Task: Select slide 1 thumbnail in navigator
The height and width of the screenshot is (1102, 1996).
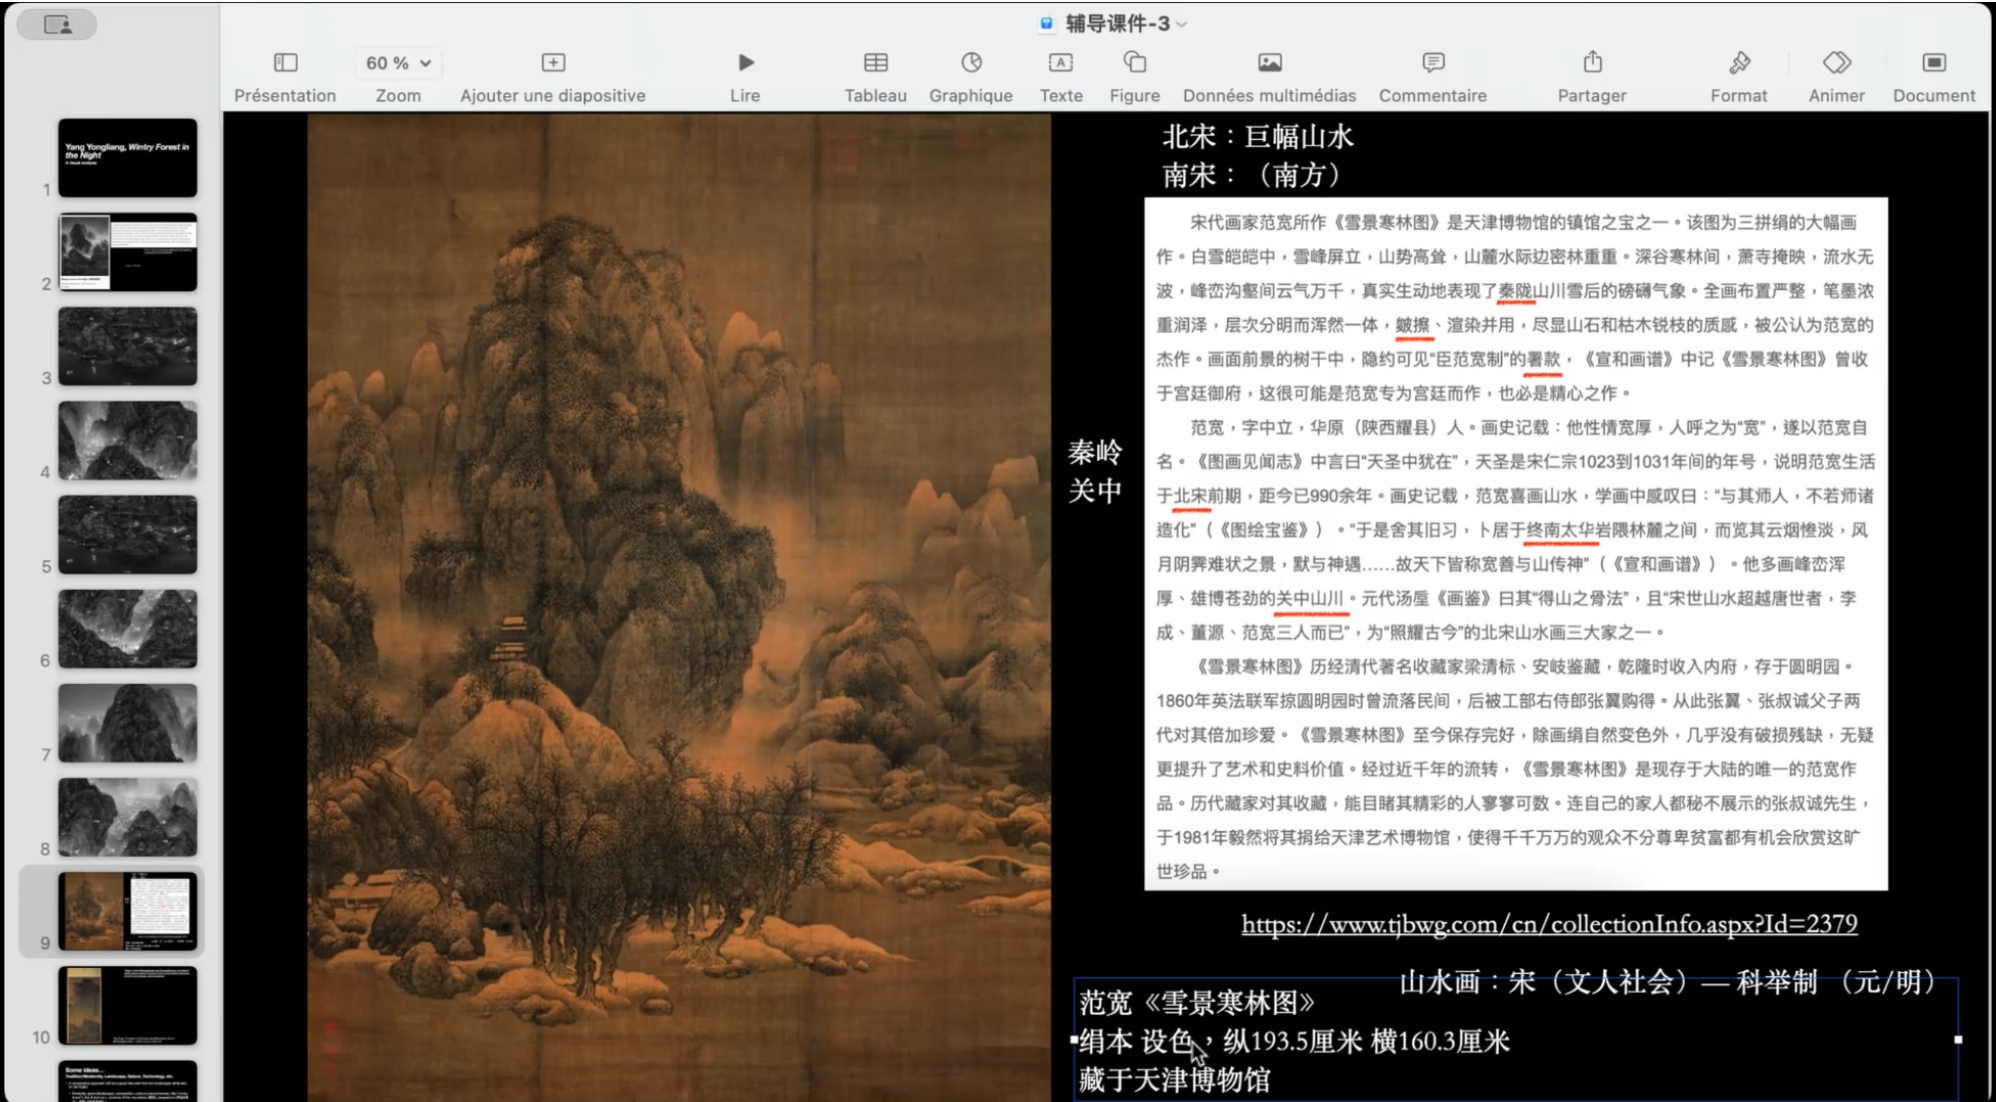Action: pyautogui.click(x=127, y=158)
